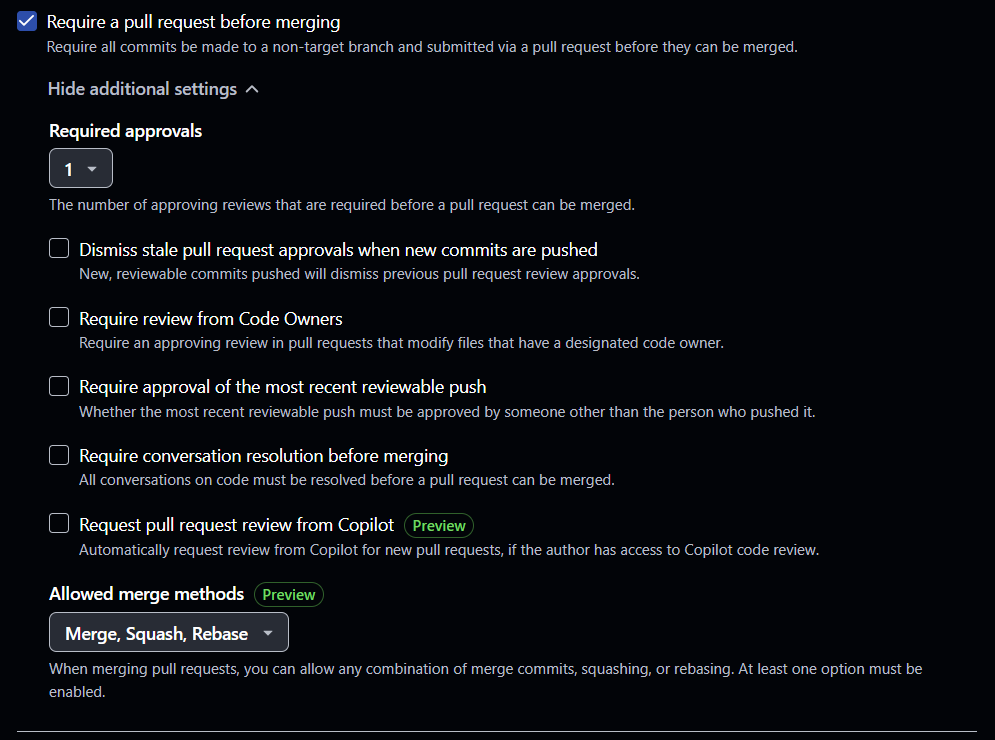
Task: Open the 'Merge, Squash, Rebase' dropdown
Action: [169, 633]
